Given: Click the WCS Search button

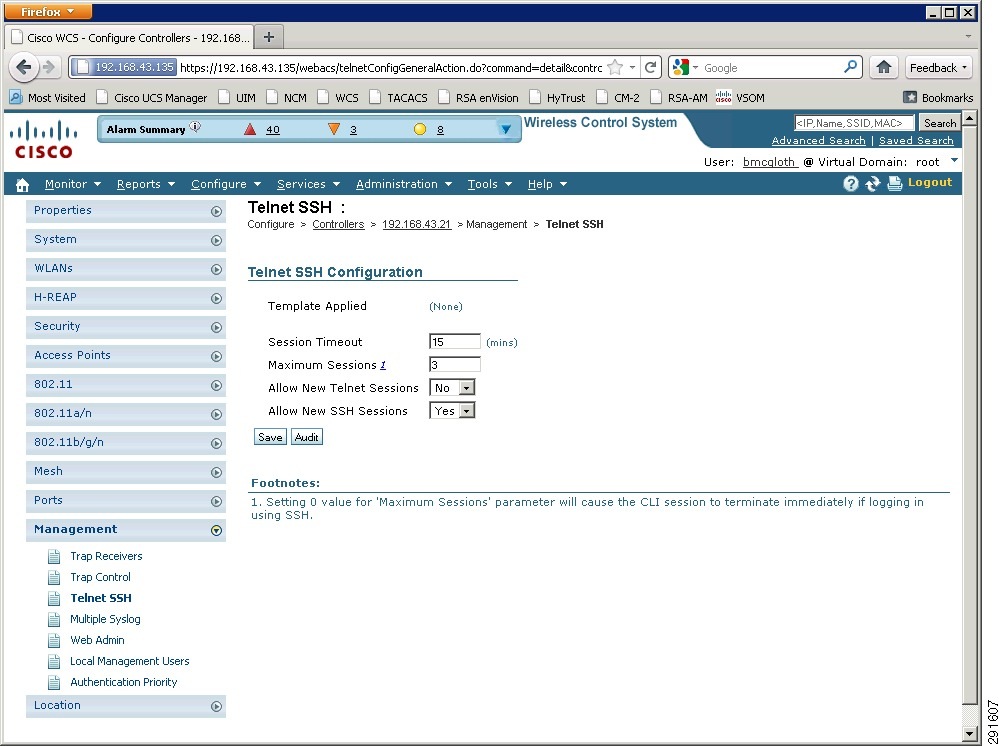Looking at the screenshot, I should (x=940, y=123).
